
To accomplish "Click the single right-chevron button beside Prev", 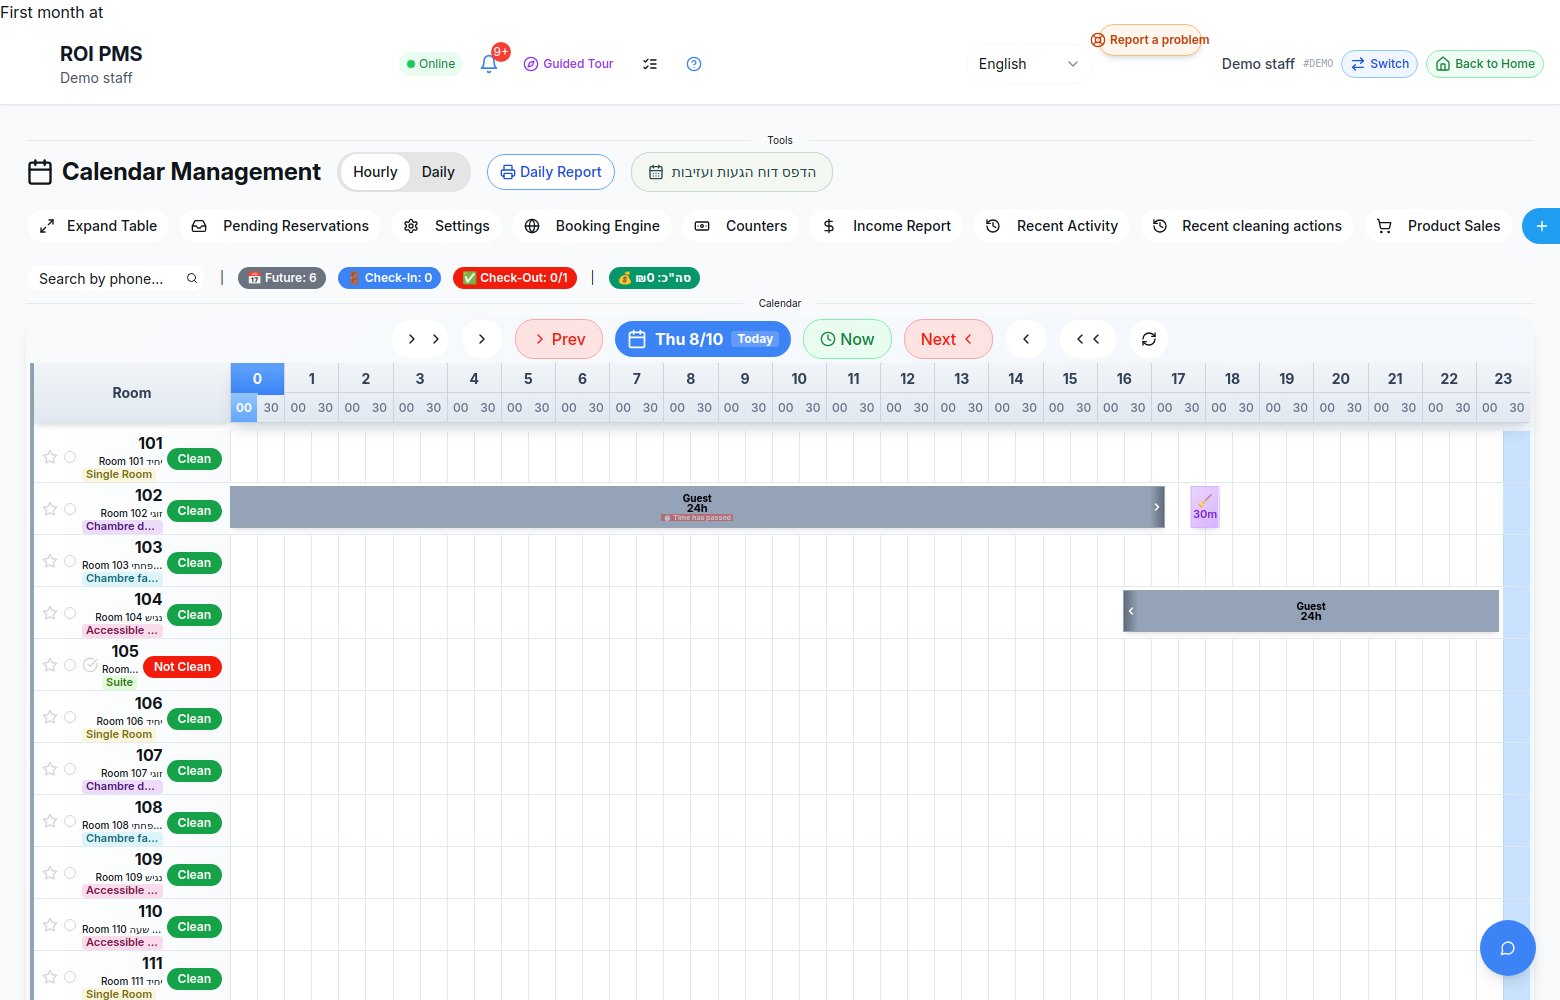I will [482, 339].
